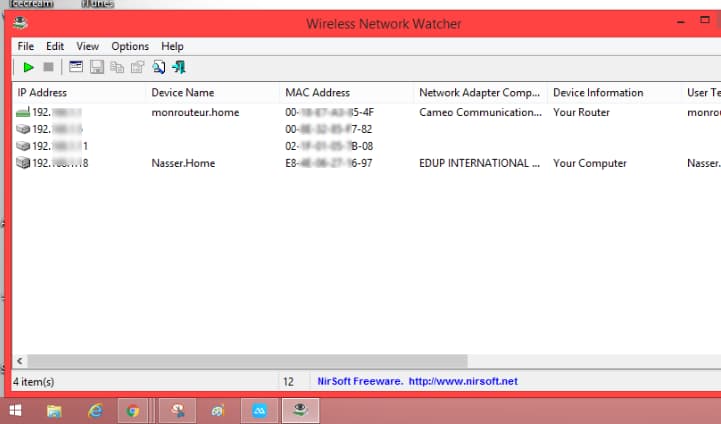Click the Cameo Communication company cell

[481, 112]
